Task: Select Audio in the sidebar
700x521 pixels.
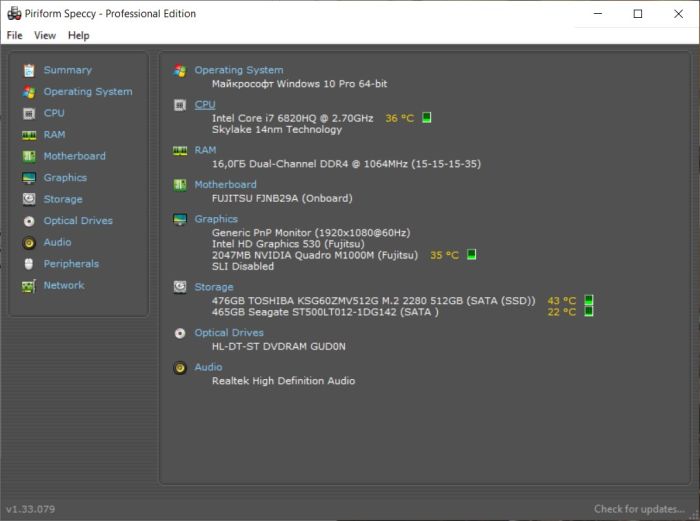Action: 58,242
